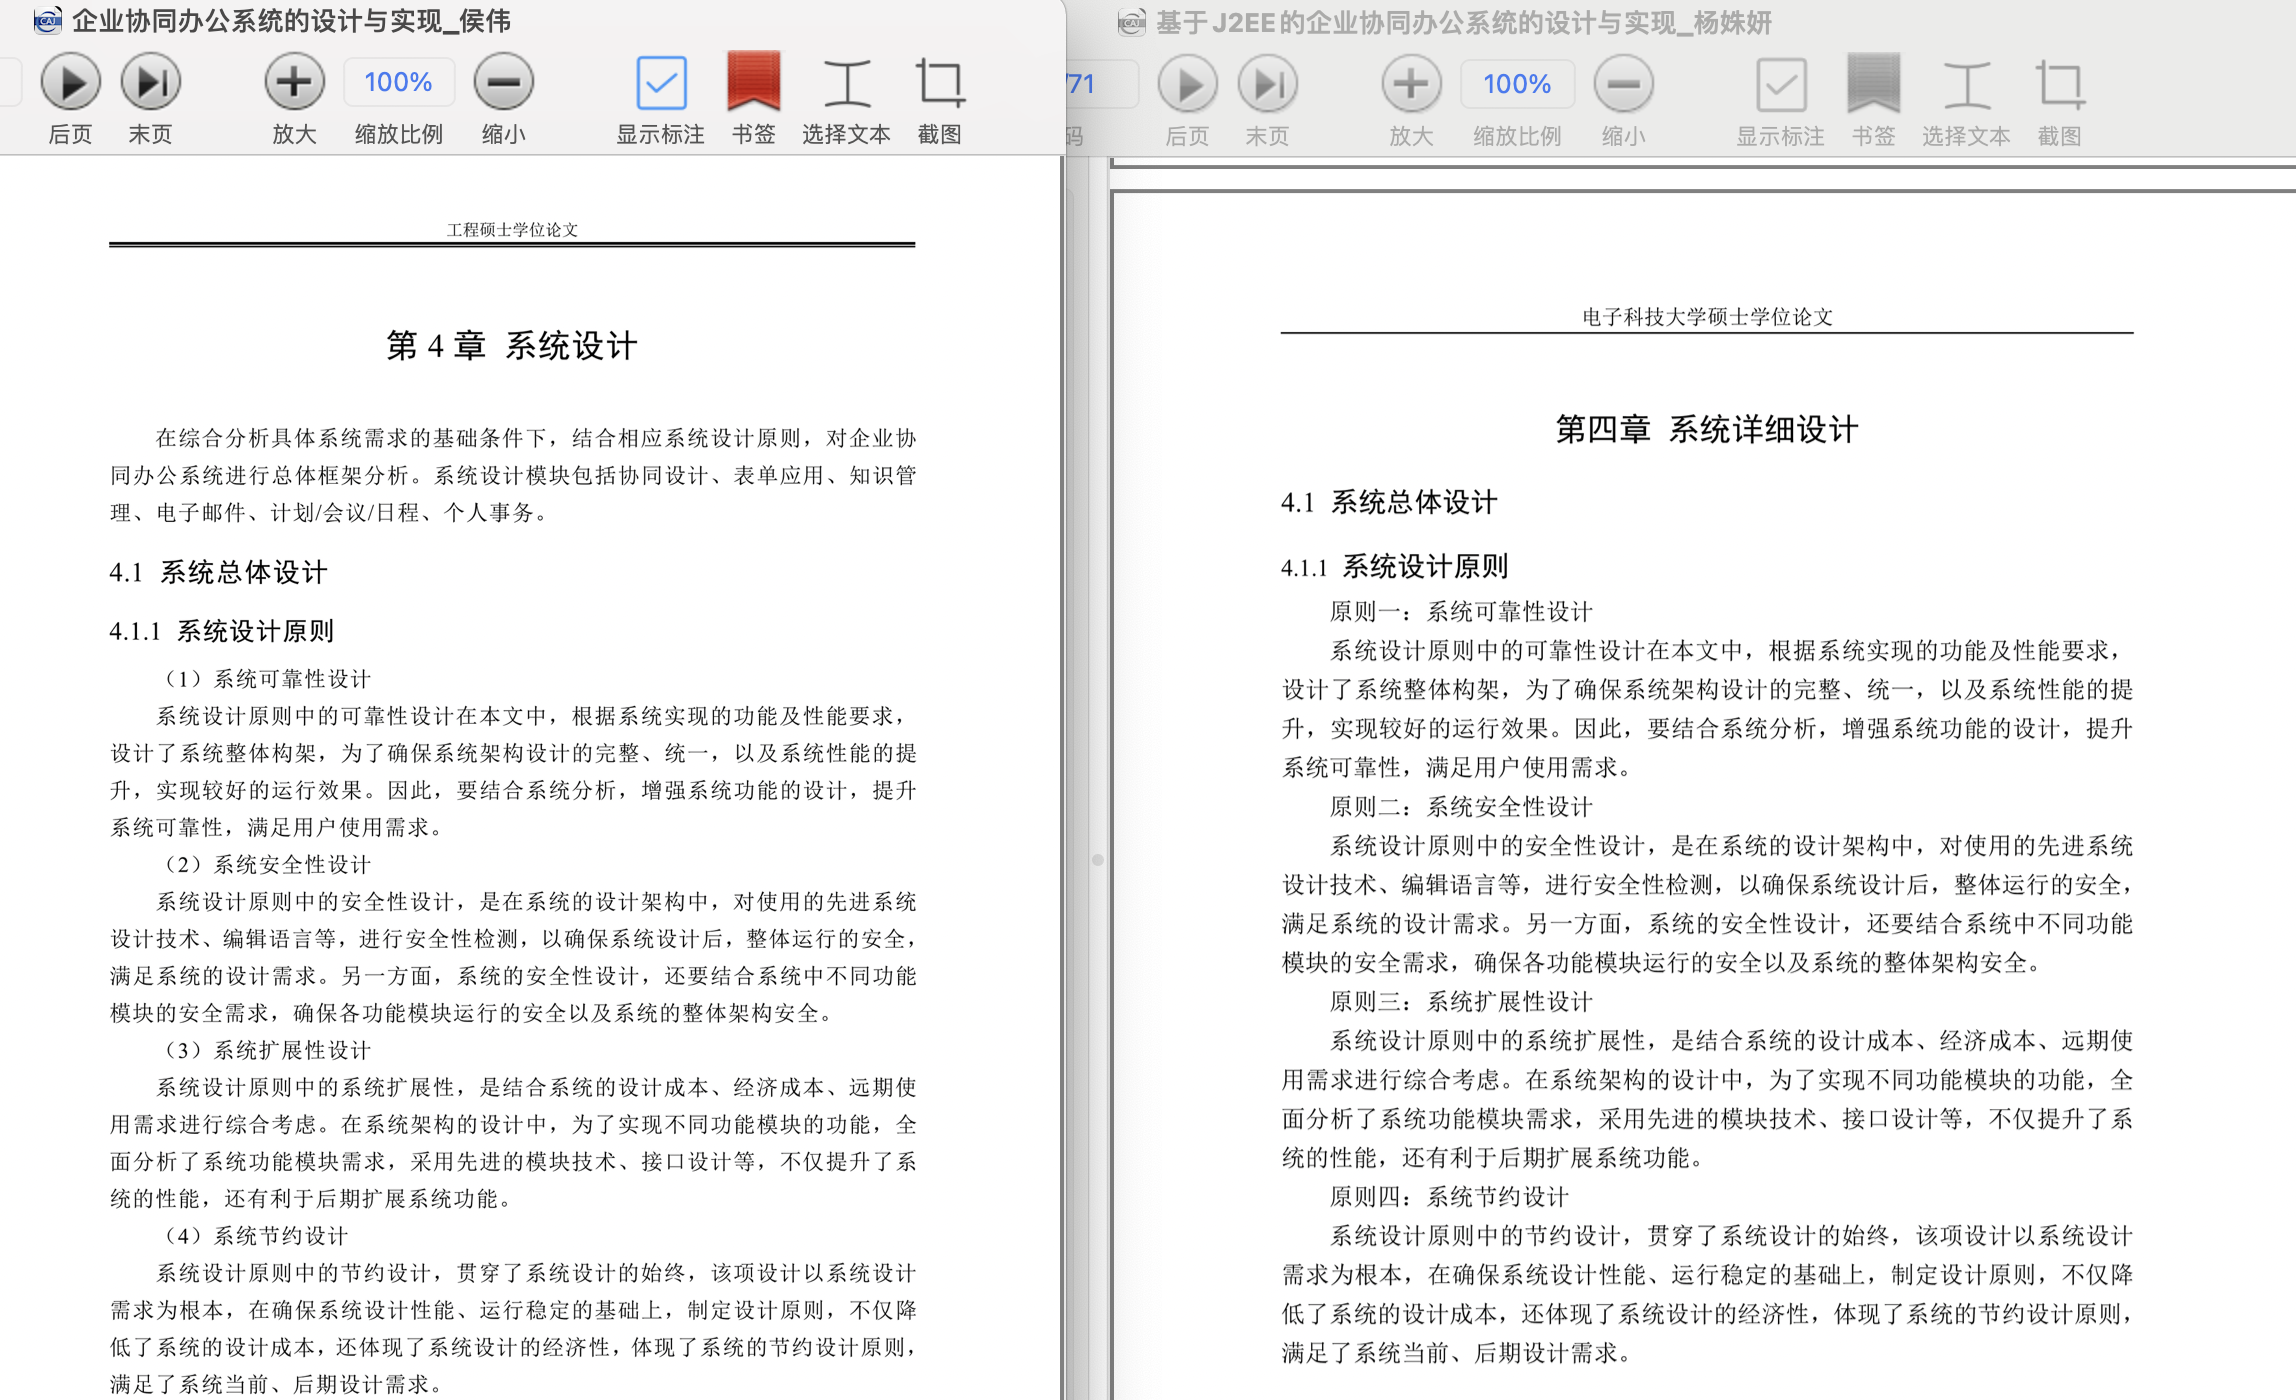The height and width of the screenshot is (1400, 2296).
Task: Focus left window via its title bar
Action: point(290,20)
